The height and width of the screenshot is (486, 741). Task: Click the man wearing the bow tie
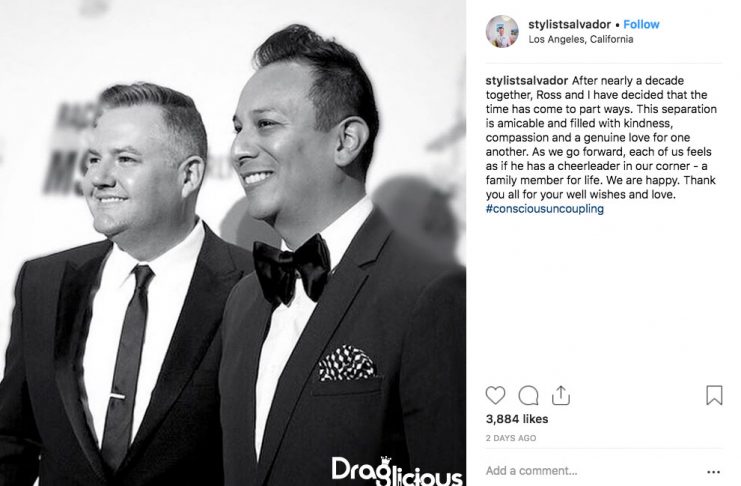[x=331, y=265]
